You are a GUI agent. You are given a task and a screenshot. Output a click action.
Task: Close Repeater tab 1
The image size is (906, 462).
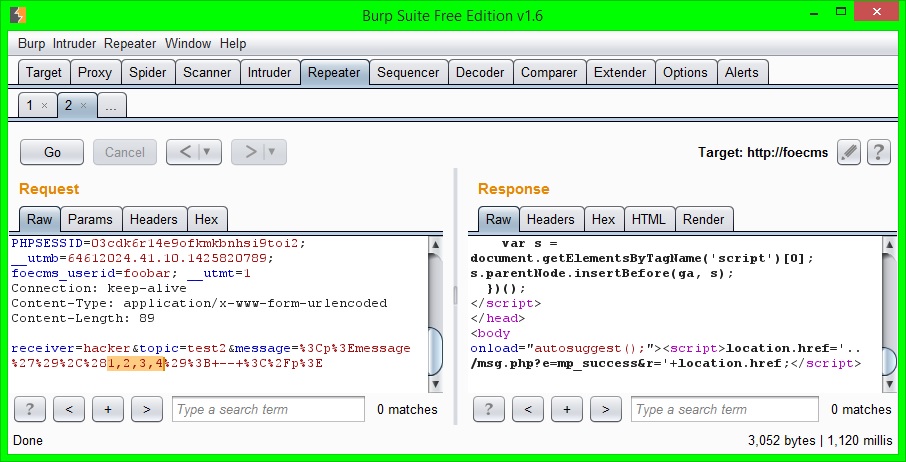pyautogui.click(x=44, y=106)
